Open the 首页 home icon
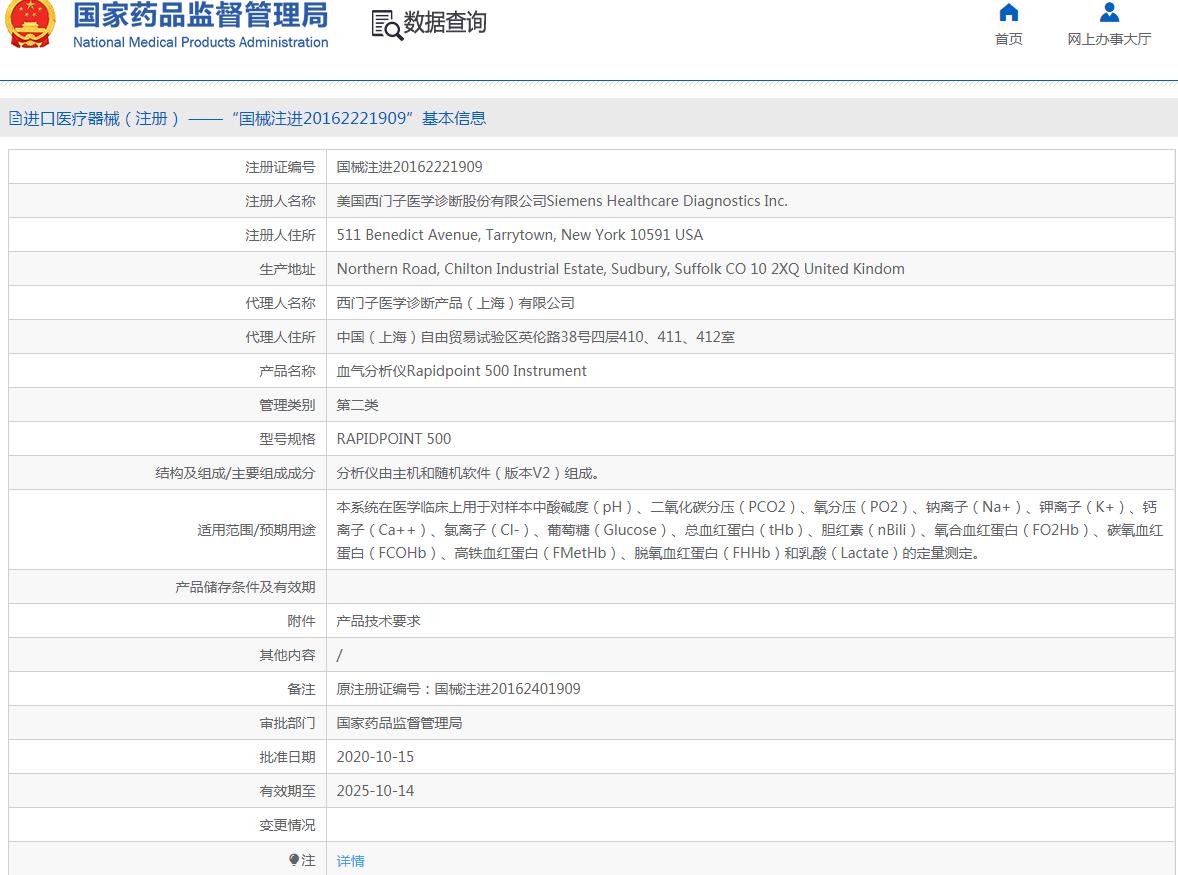Screen dimensions: 1178x875 pos(1008,13)
